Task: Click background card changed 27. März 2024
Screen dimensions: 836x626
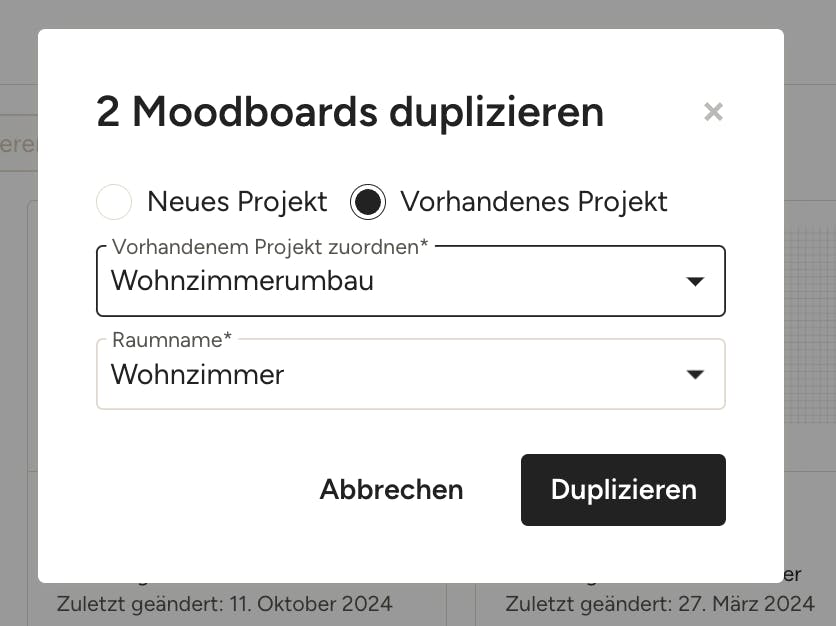Action: 656,604
